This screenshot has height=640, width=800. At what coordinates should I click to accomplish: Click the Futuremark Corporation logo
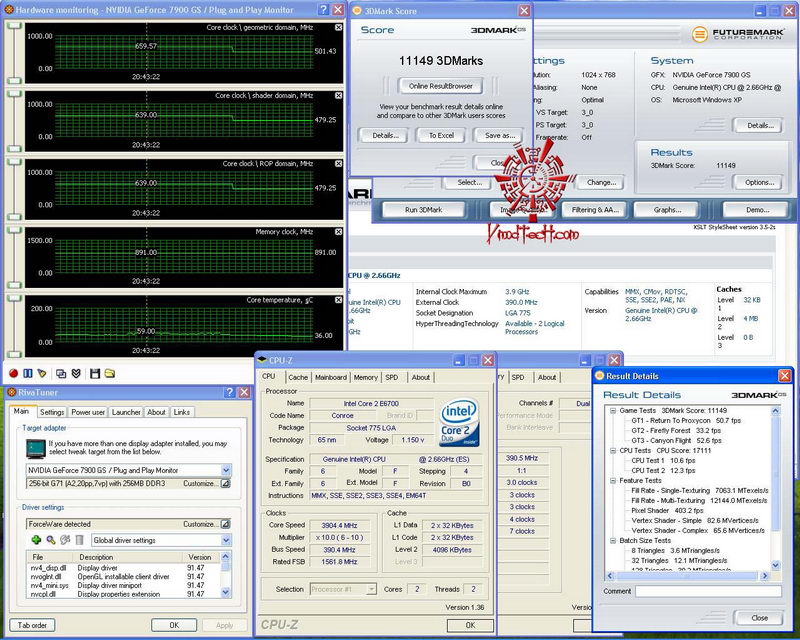[x=737, y=34]
